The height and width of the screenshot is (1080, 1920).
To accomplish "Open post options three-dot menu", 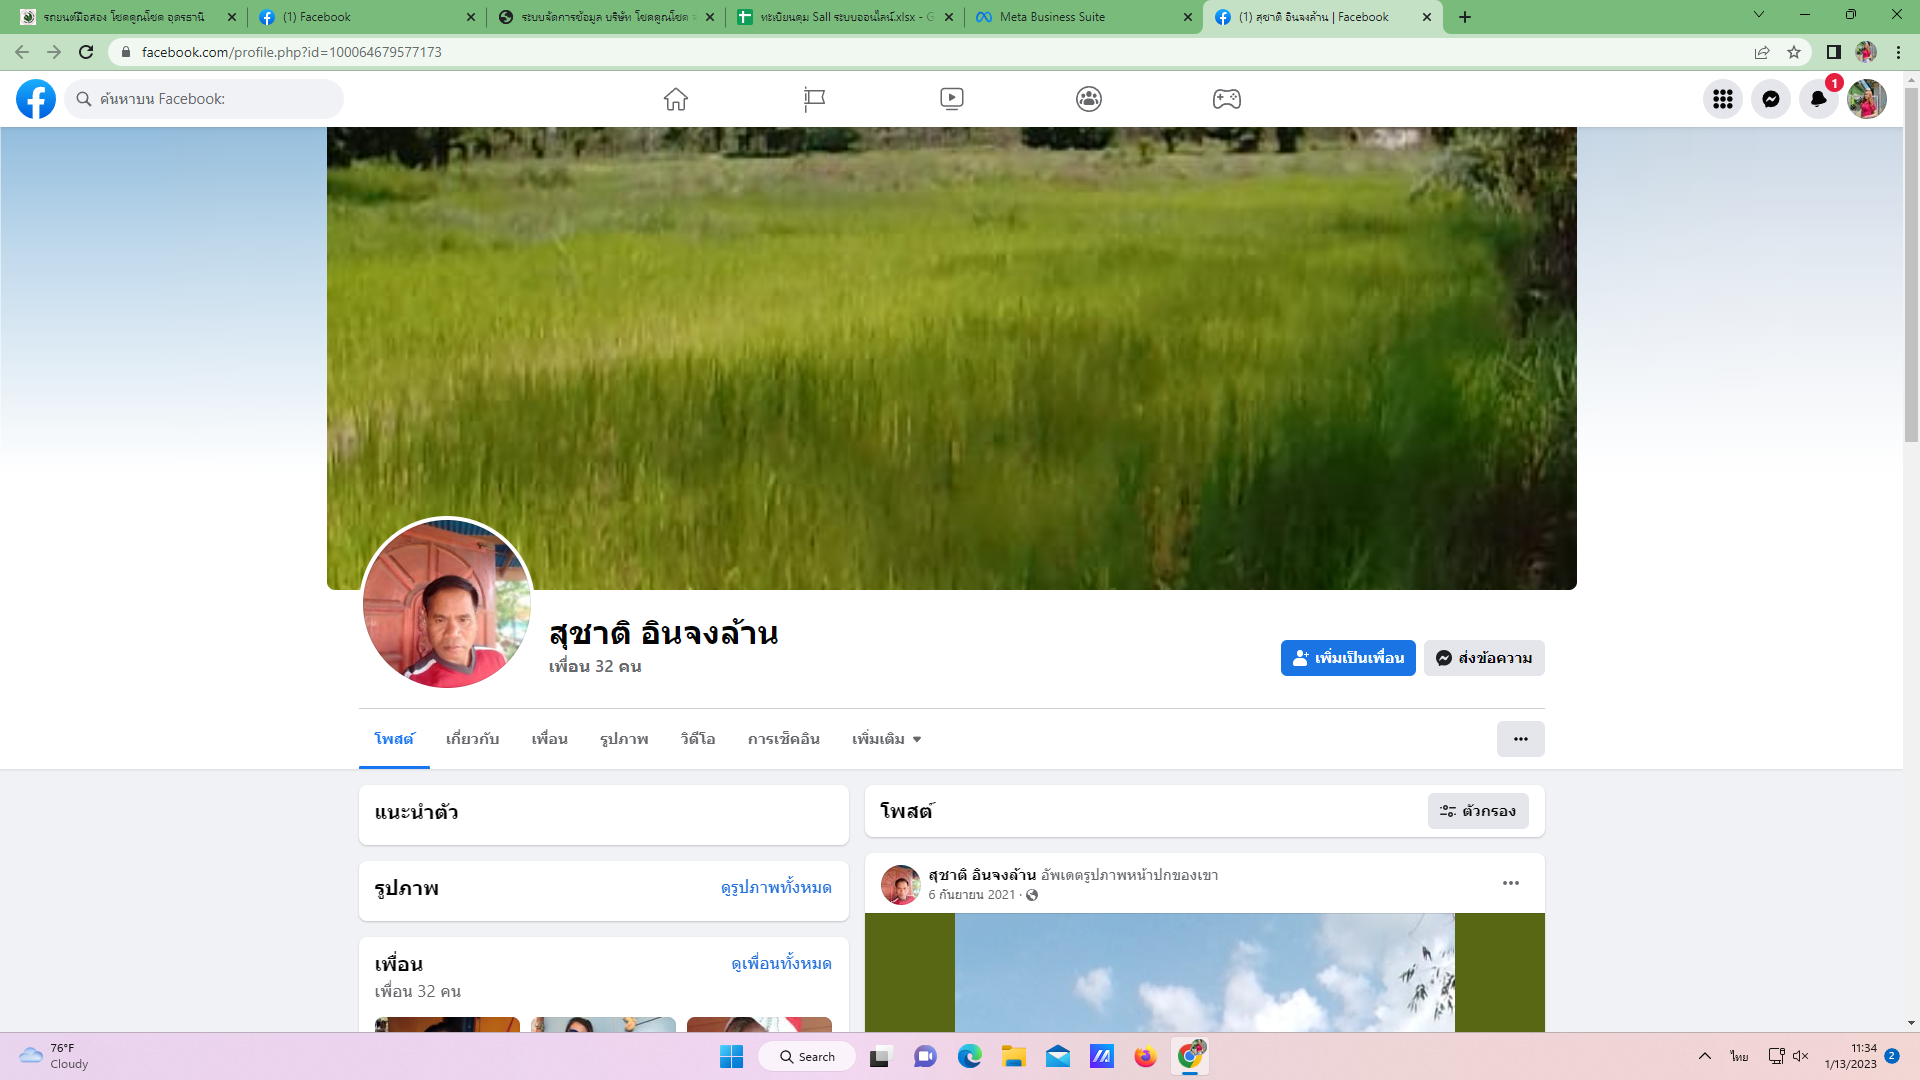I will click(x=1510, y=883).
